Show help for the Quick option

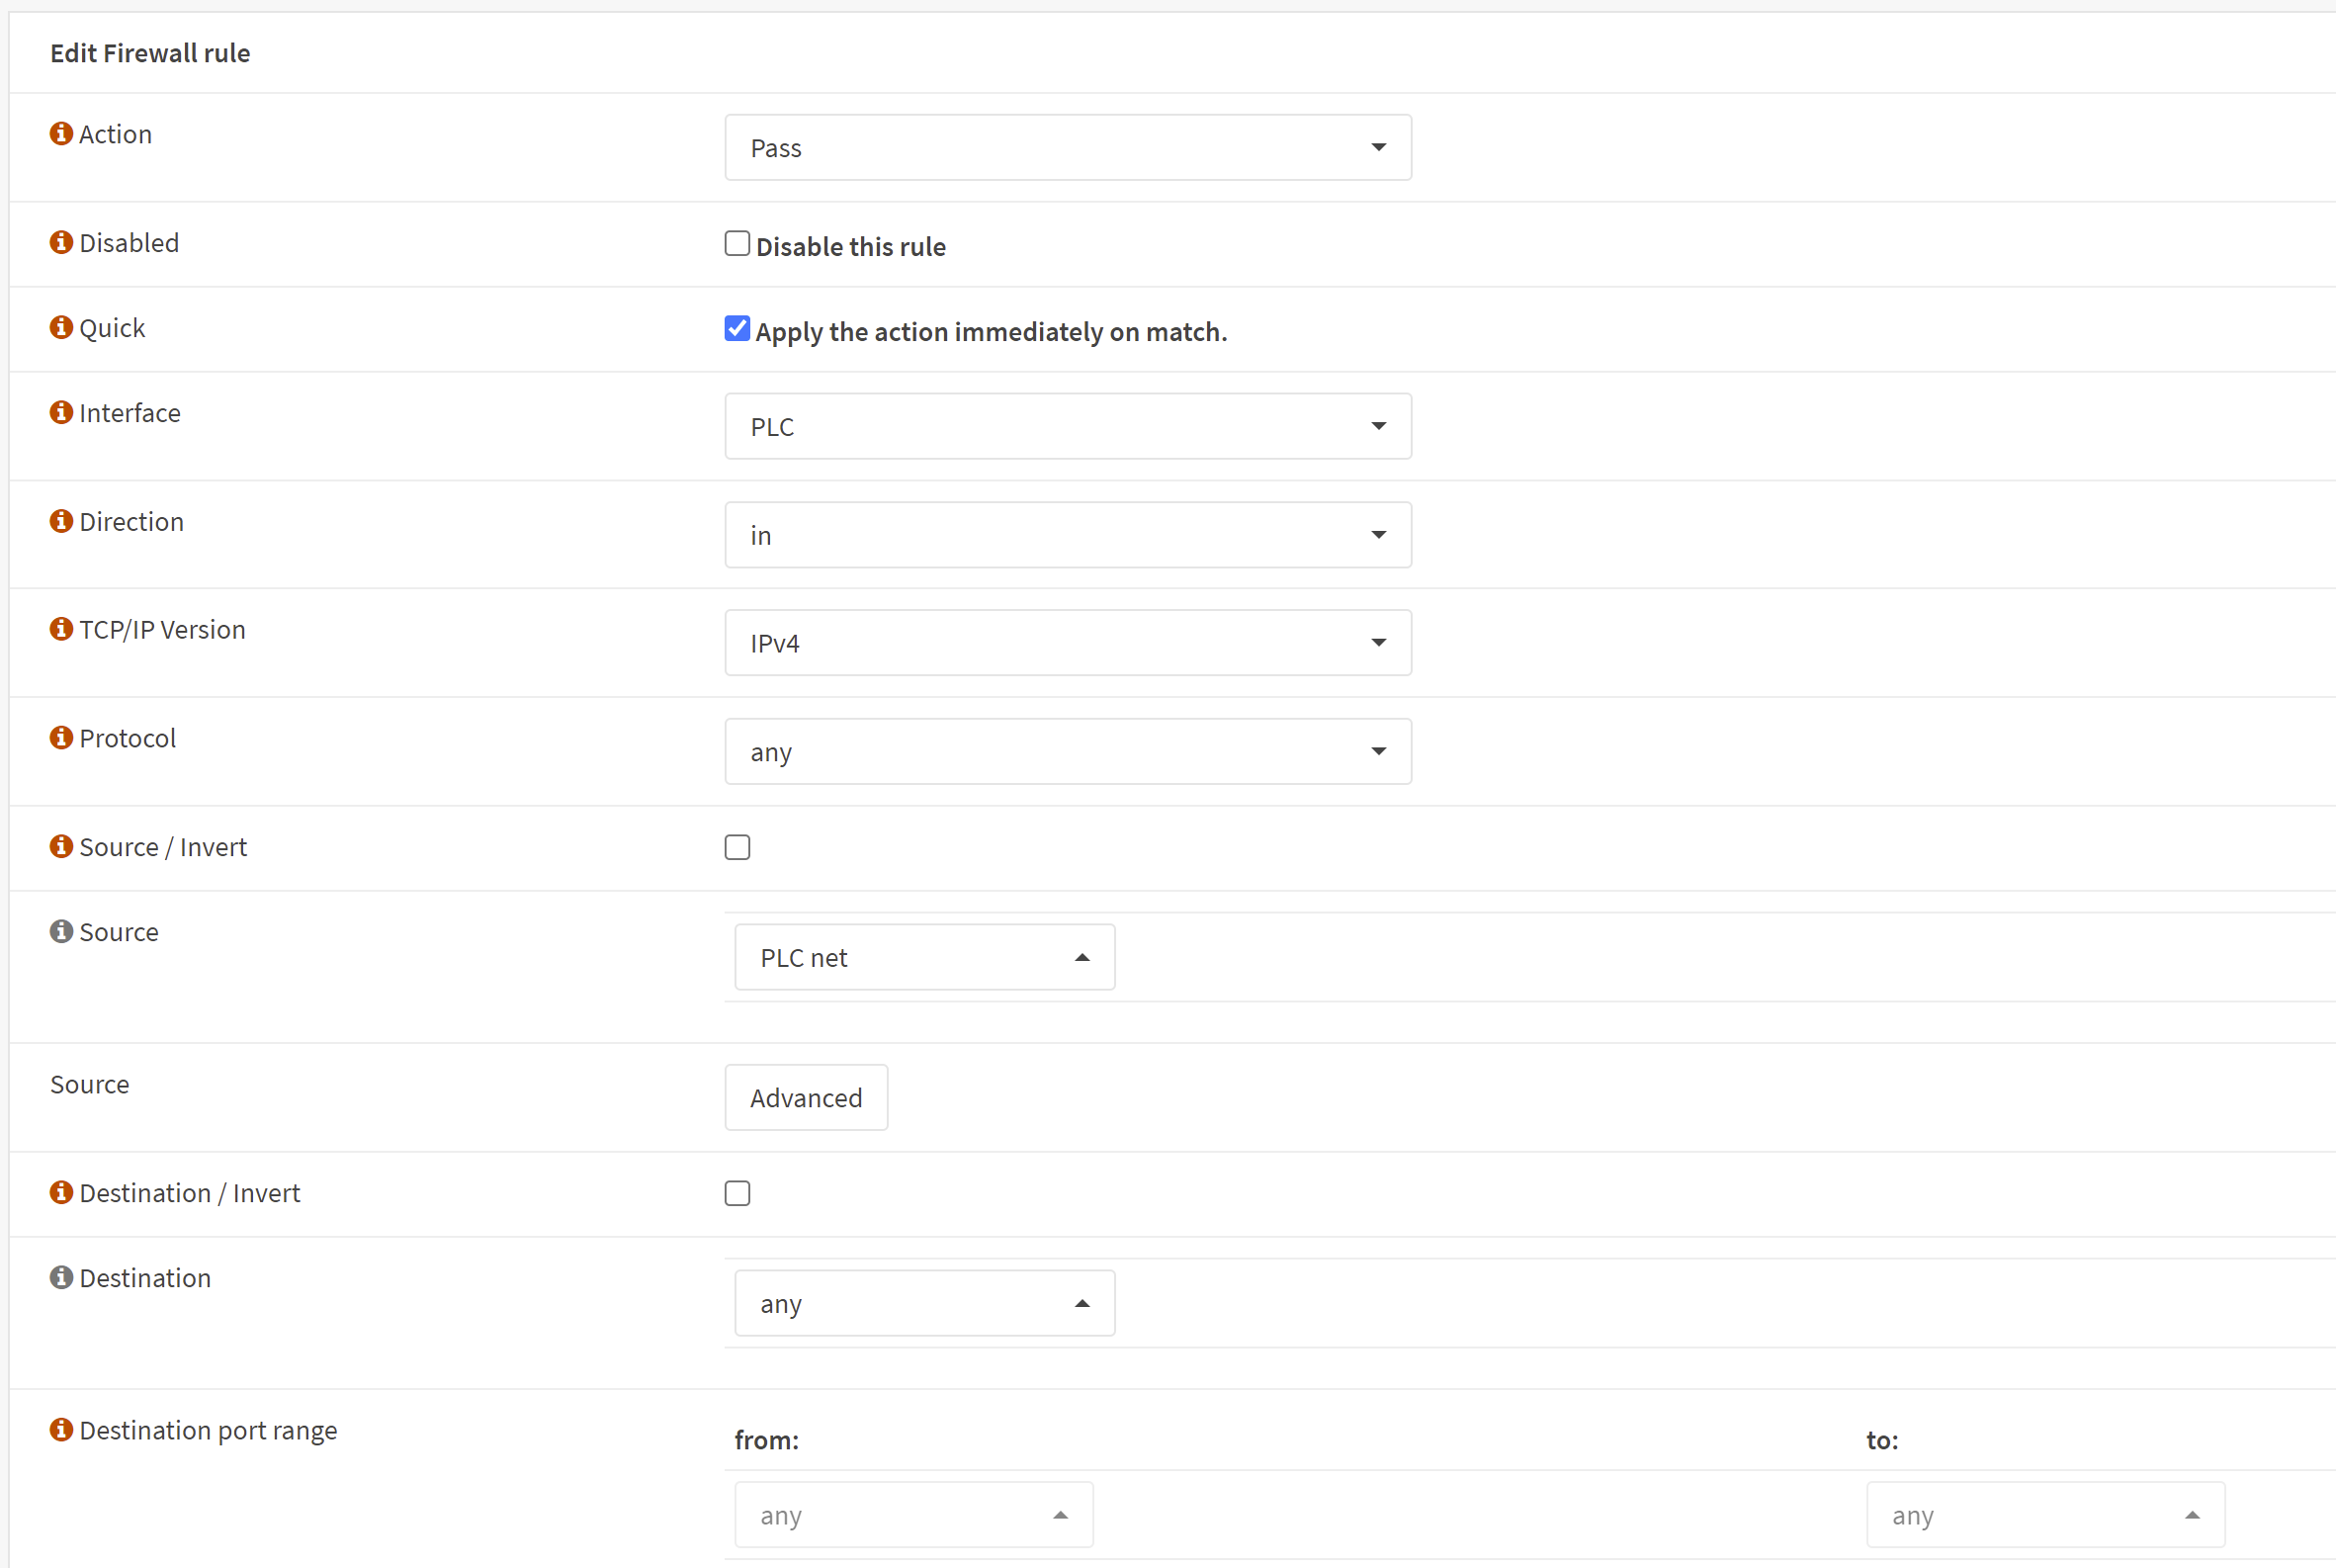(x=61, y=327)
